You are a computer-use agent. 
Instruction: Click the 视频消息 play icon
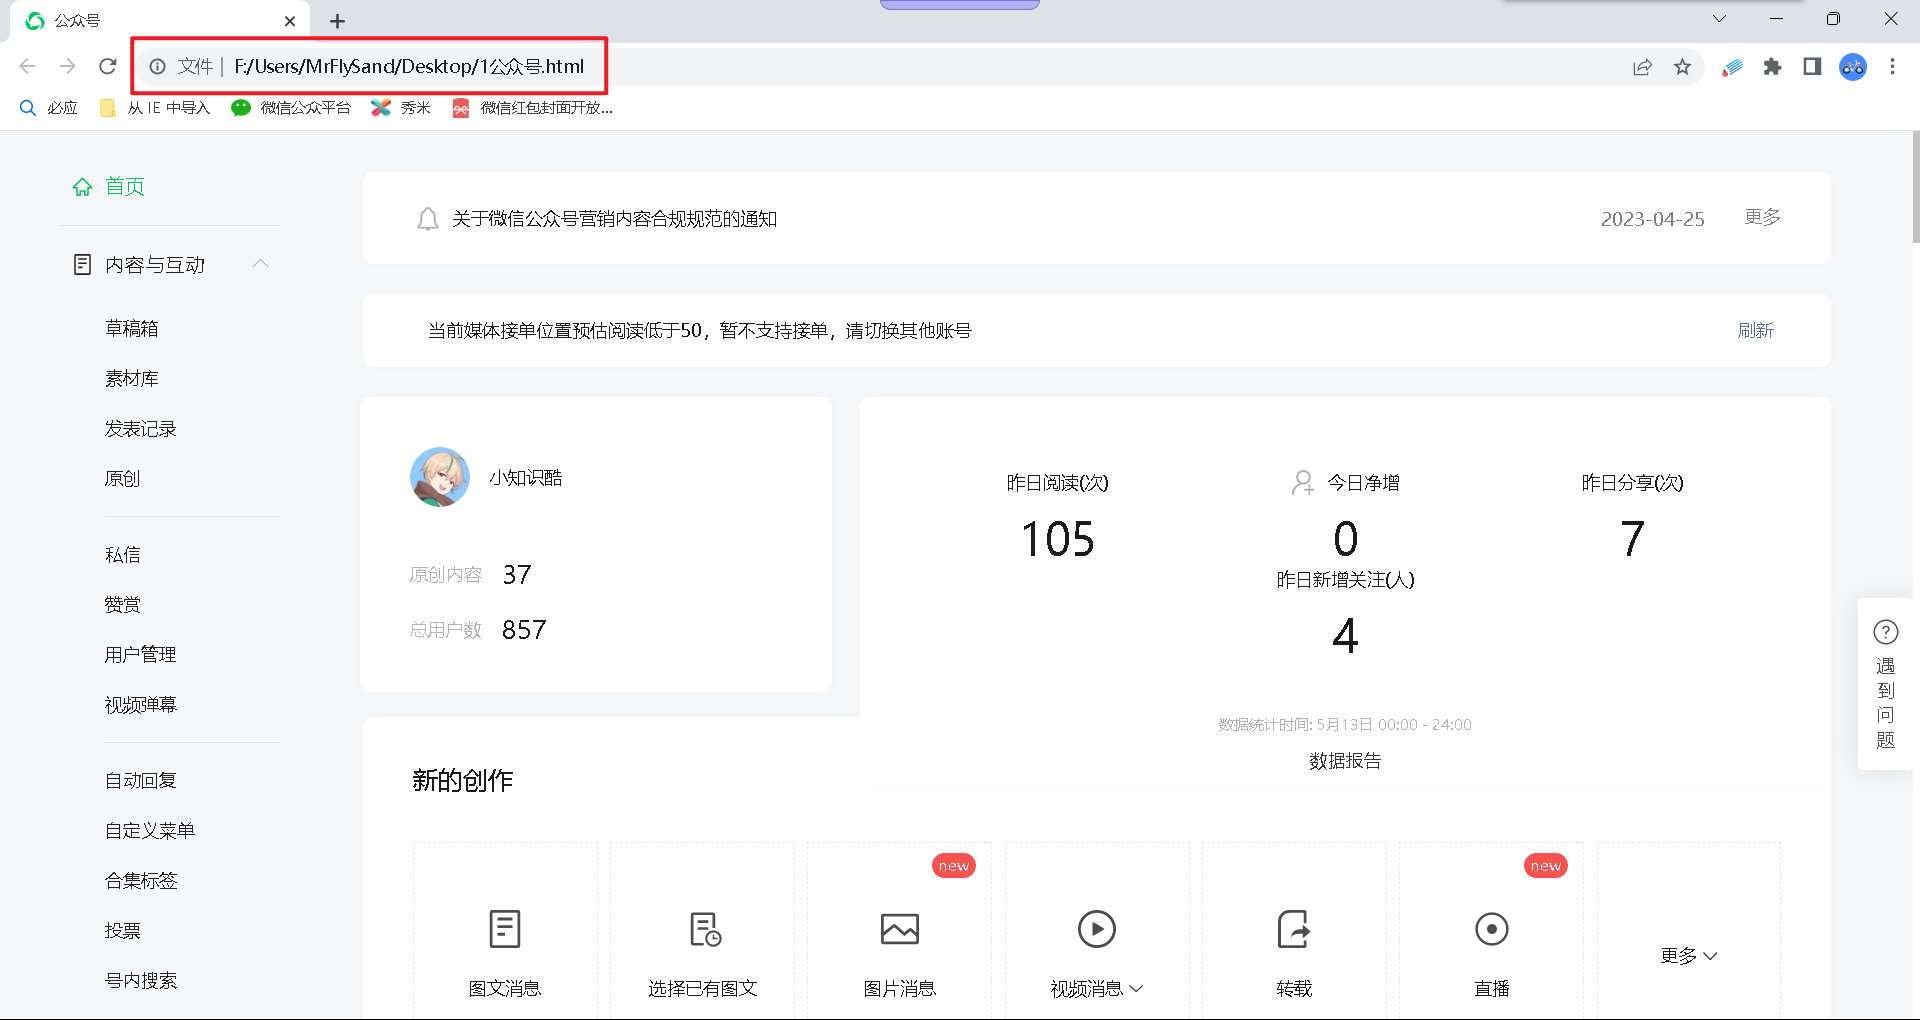click(x=1097, y=929)
